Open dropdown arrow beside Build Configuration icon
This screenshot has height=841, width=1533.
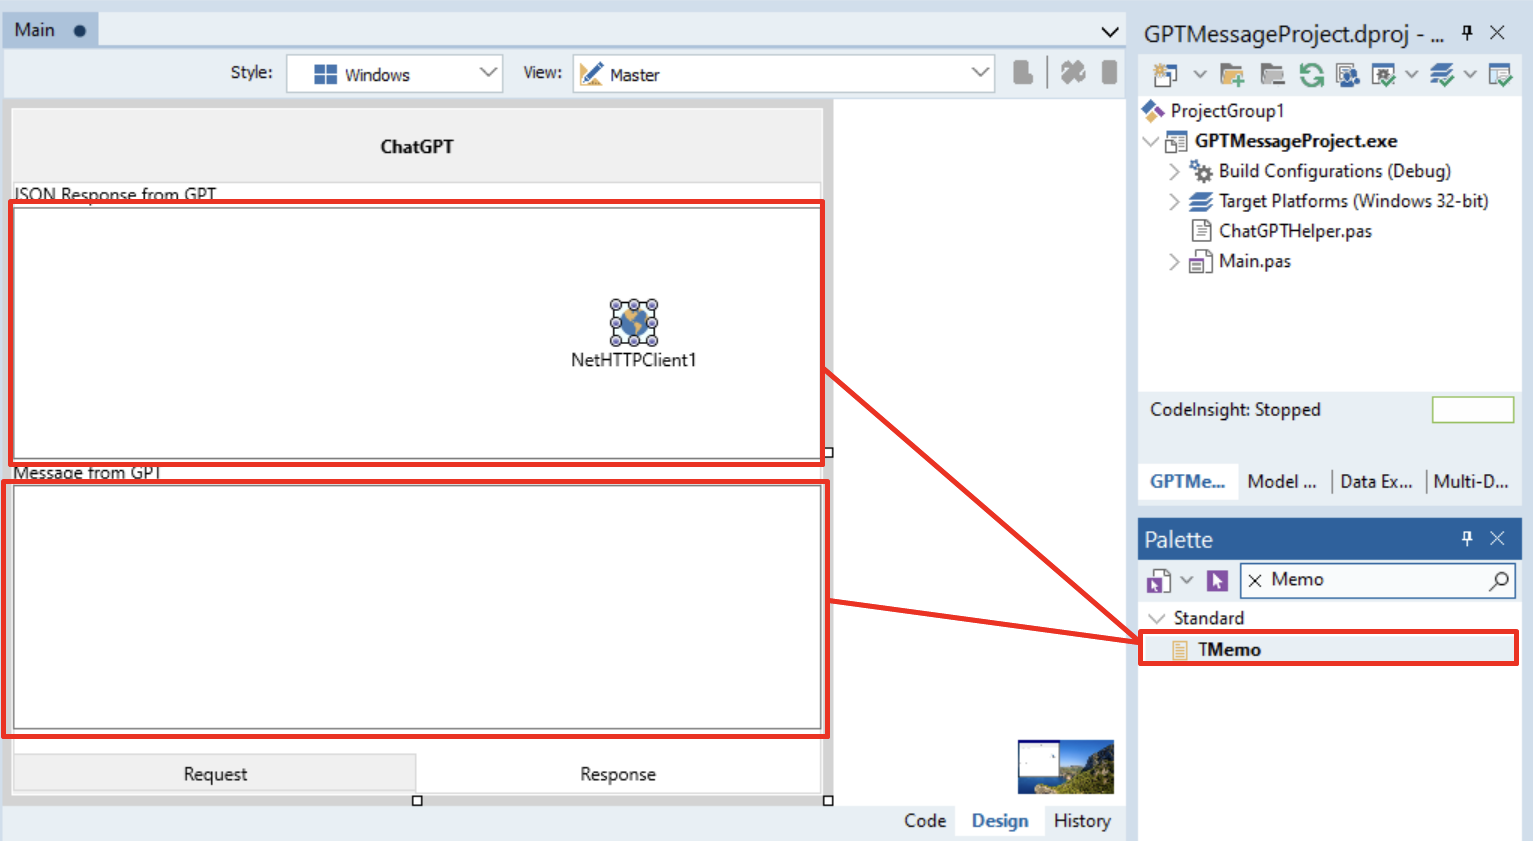tap(1412, 74)
